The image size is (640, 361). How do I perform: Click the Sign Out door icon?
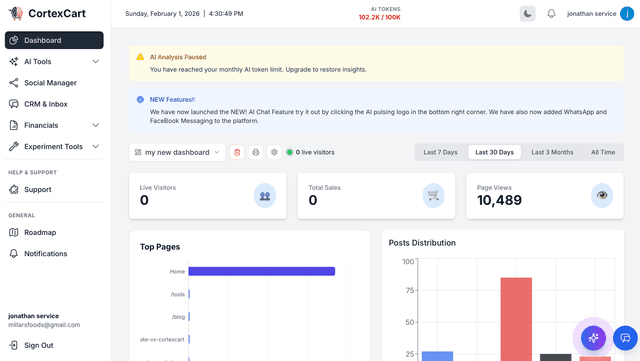coord(13,345)
